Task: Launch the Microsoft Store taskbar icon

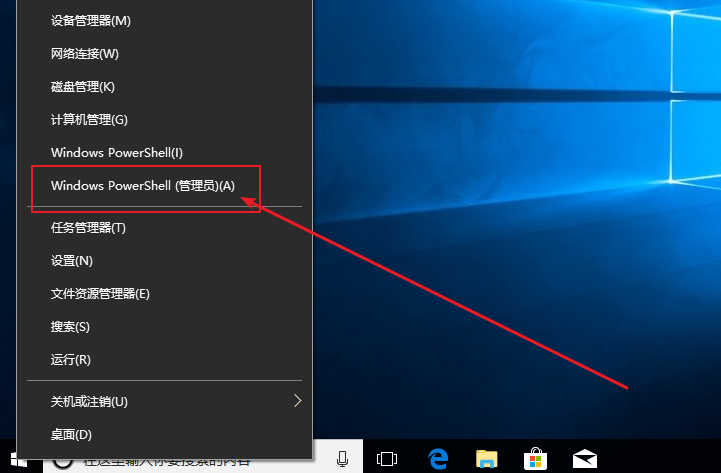Action: click(535, 459)
